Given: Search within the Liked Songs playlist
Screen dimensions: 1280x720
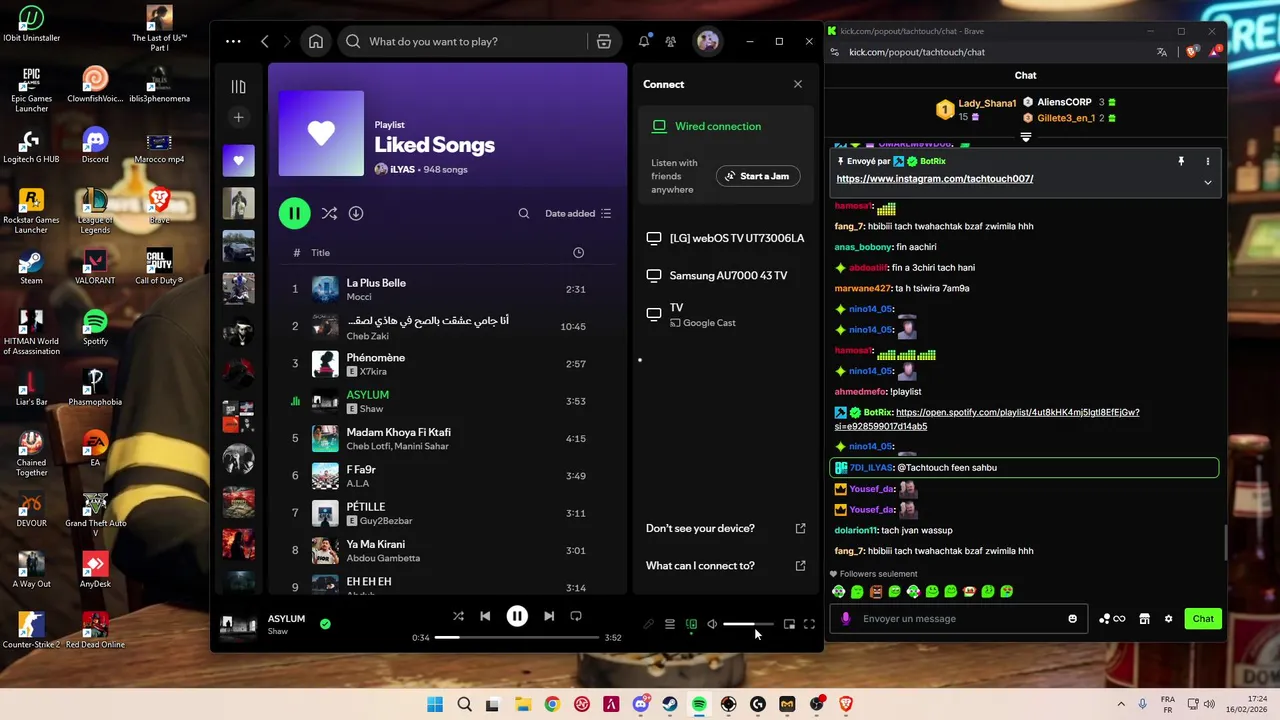Looking at the screenshot, I should (524, 213).
